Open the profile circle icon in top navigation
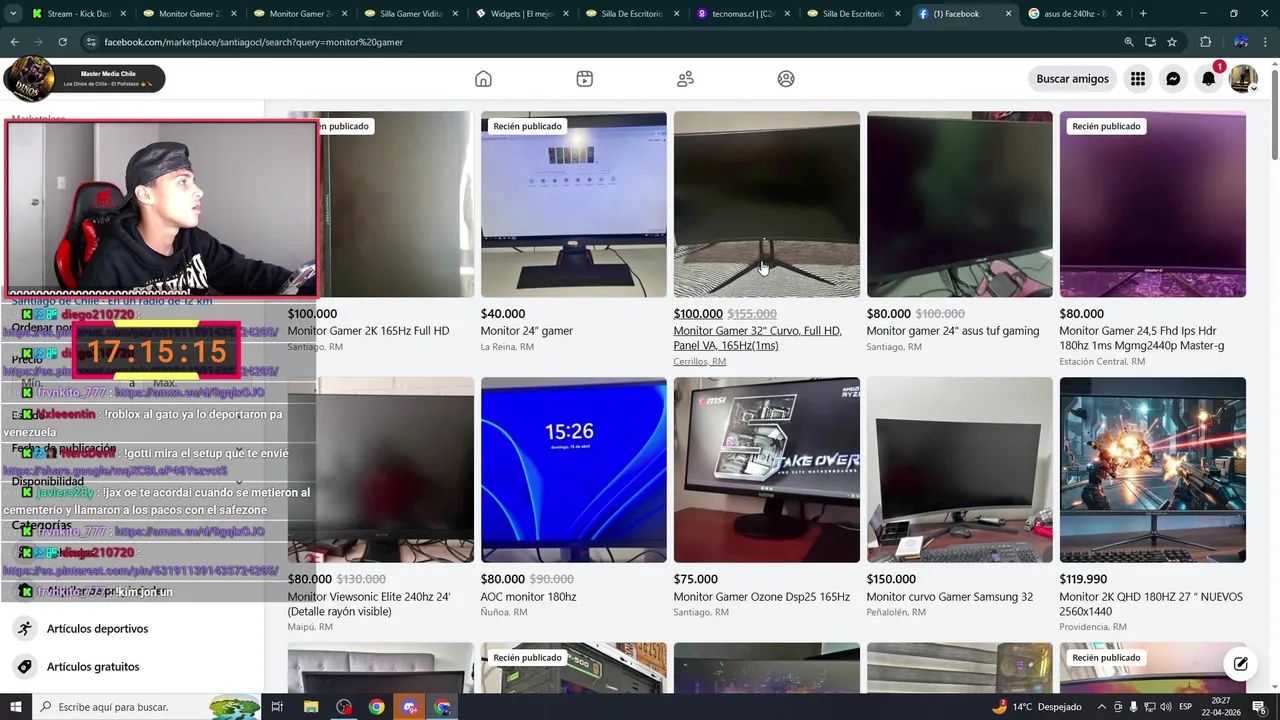 click(x=786, y=79)
